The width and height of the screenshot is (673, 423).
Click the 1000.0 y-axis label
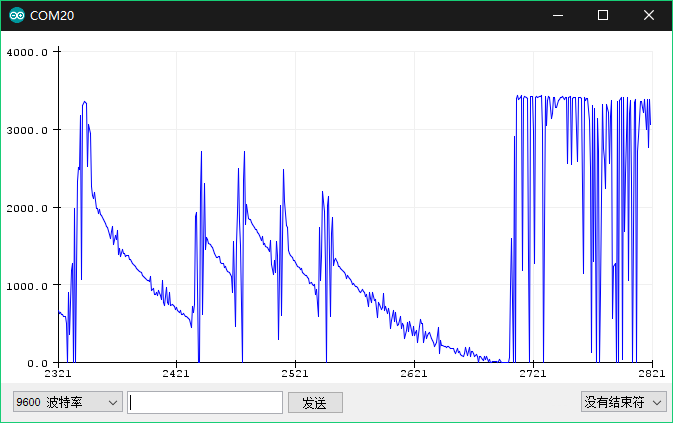tap(27, 286)
